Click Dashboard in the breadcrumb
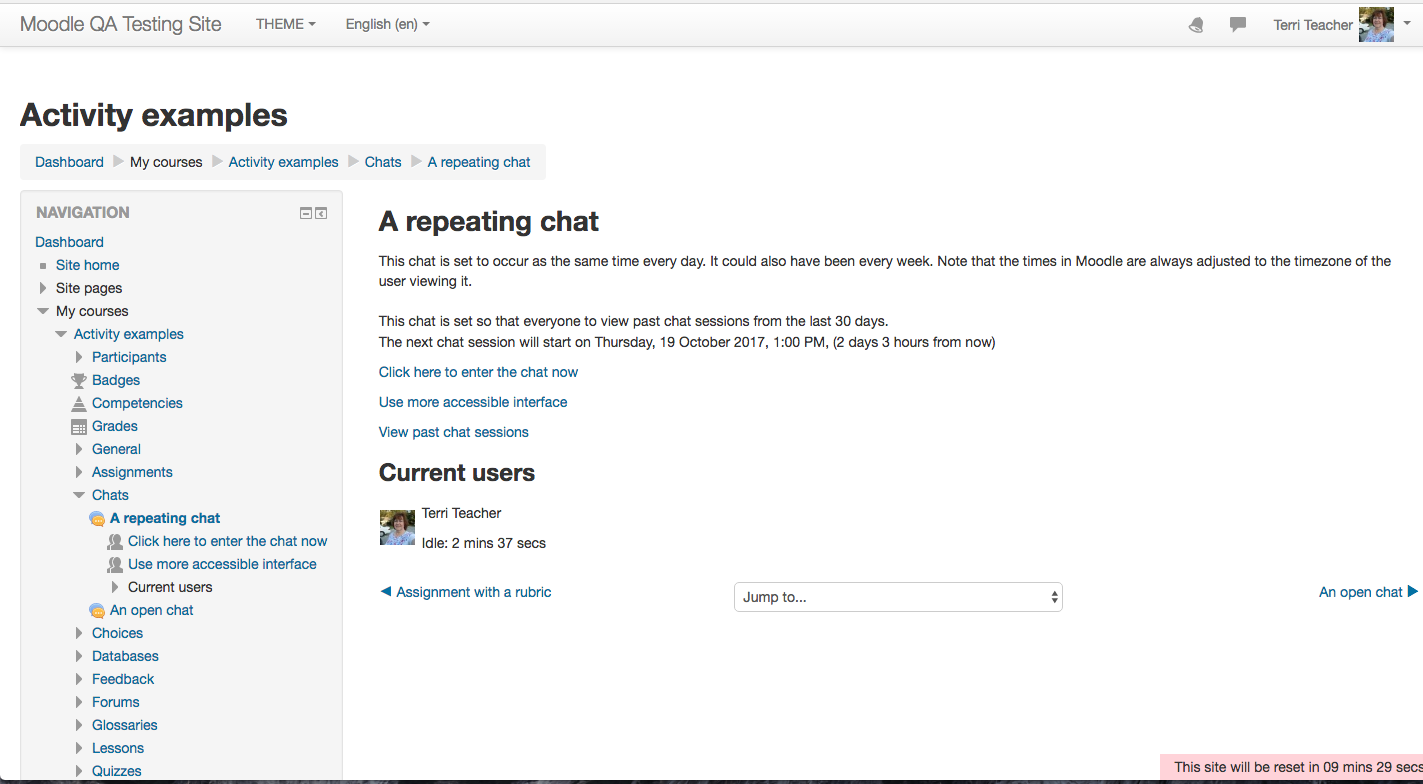 click(69, 162)
